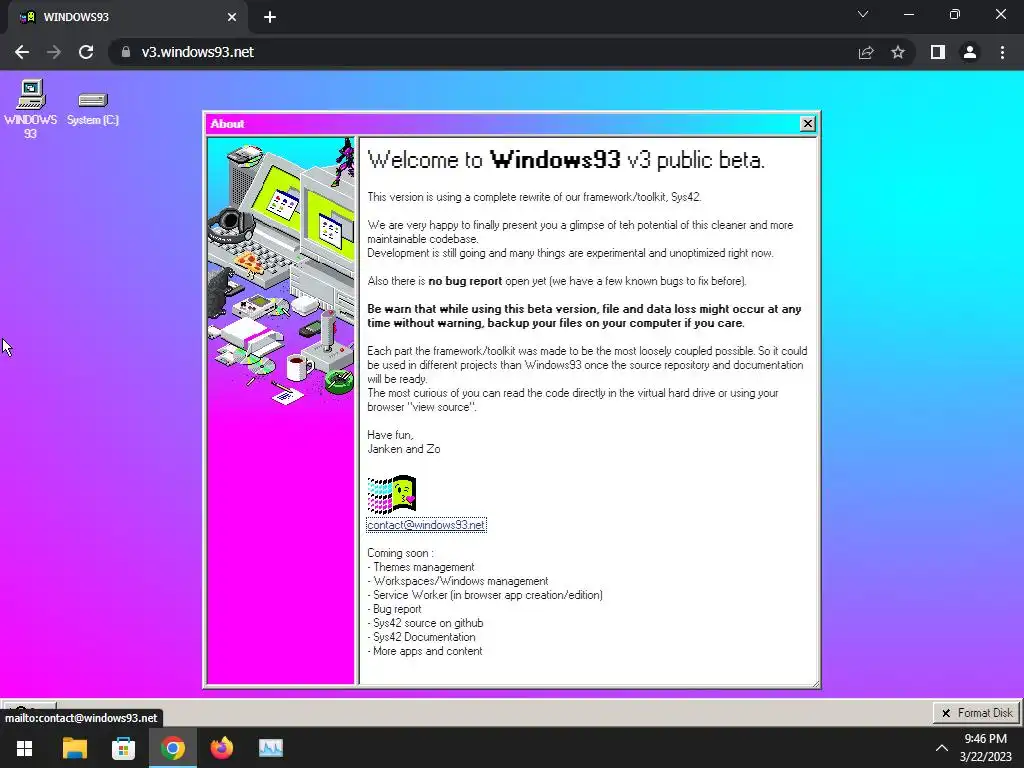This screenshot has width=1024, height=768.
Task: Reload the Windows93 page
Action: coord(86,52)
